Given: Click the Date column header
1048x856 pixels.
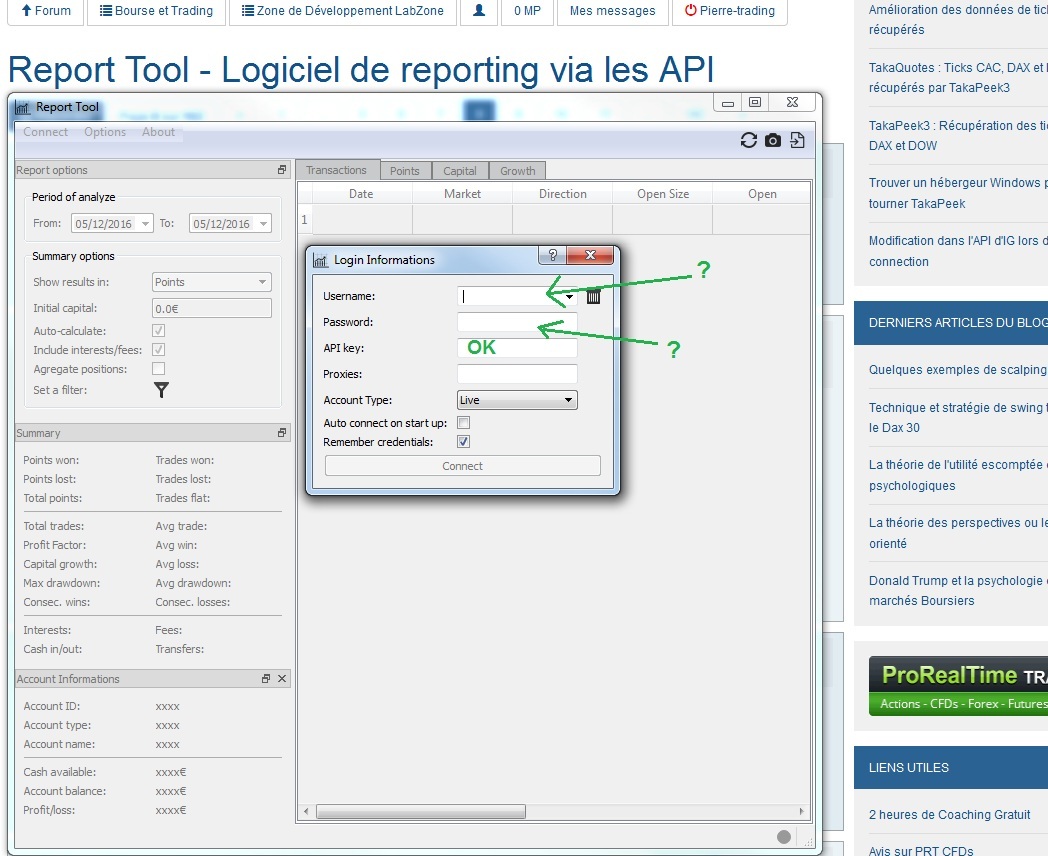Looking at the screenshot, I should (x=362, y=194).
